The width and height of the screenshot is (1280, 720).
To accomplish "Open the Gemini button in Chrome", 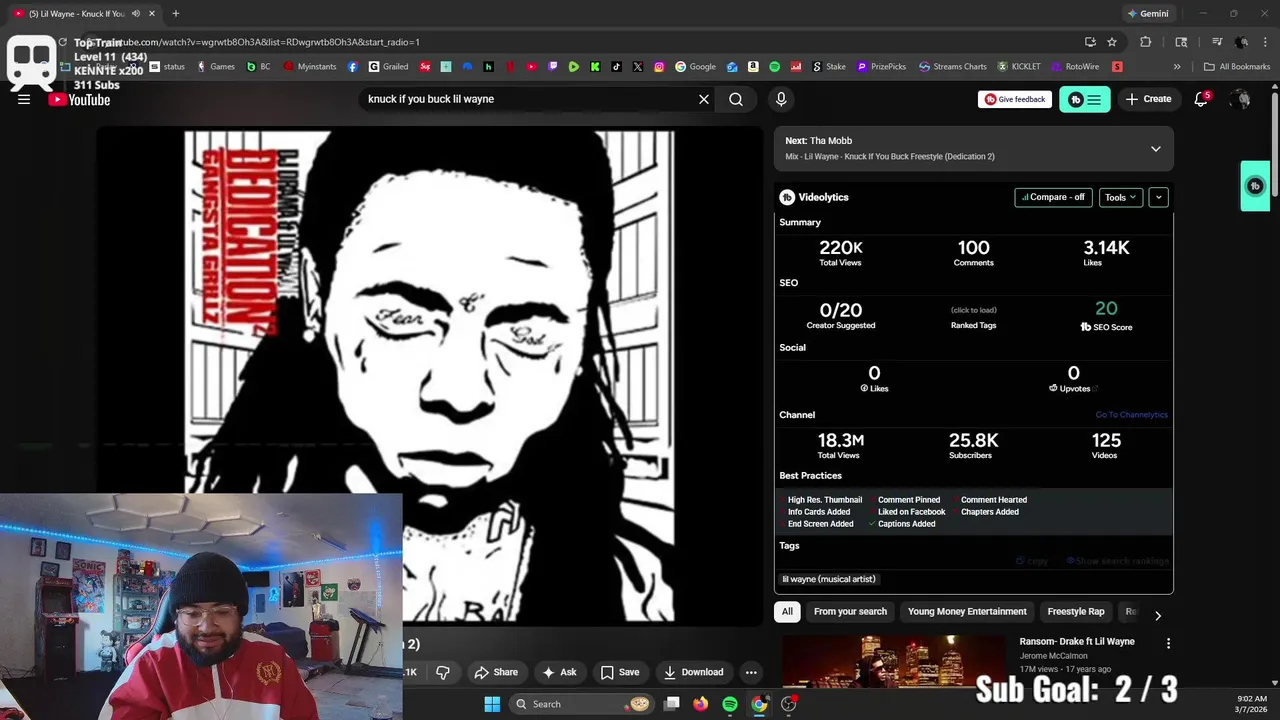I will point(1148,14).
